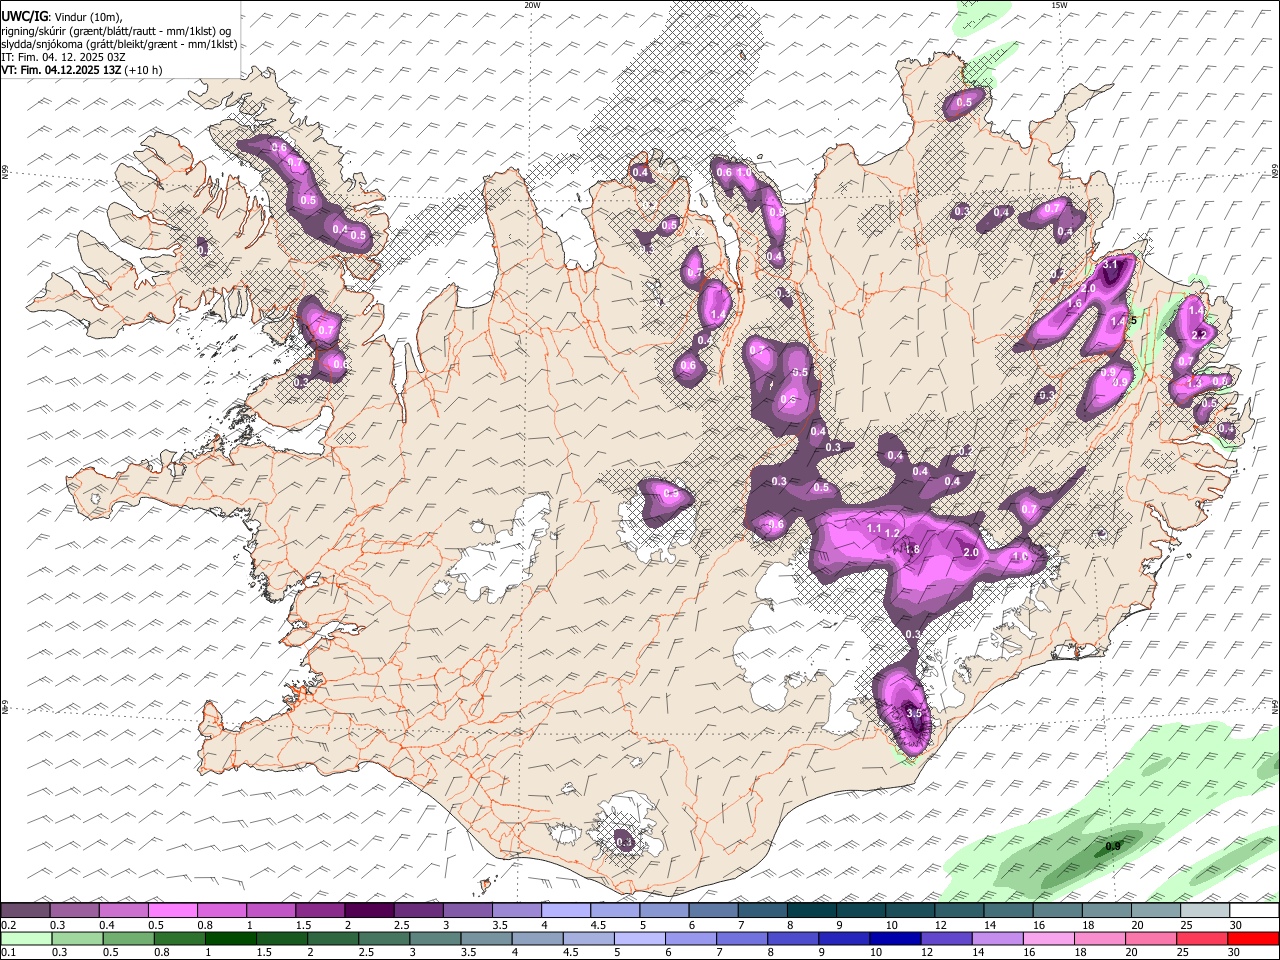
Task: Click the 15W longitude label
Action: [x=1059, y=5]
